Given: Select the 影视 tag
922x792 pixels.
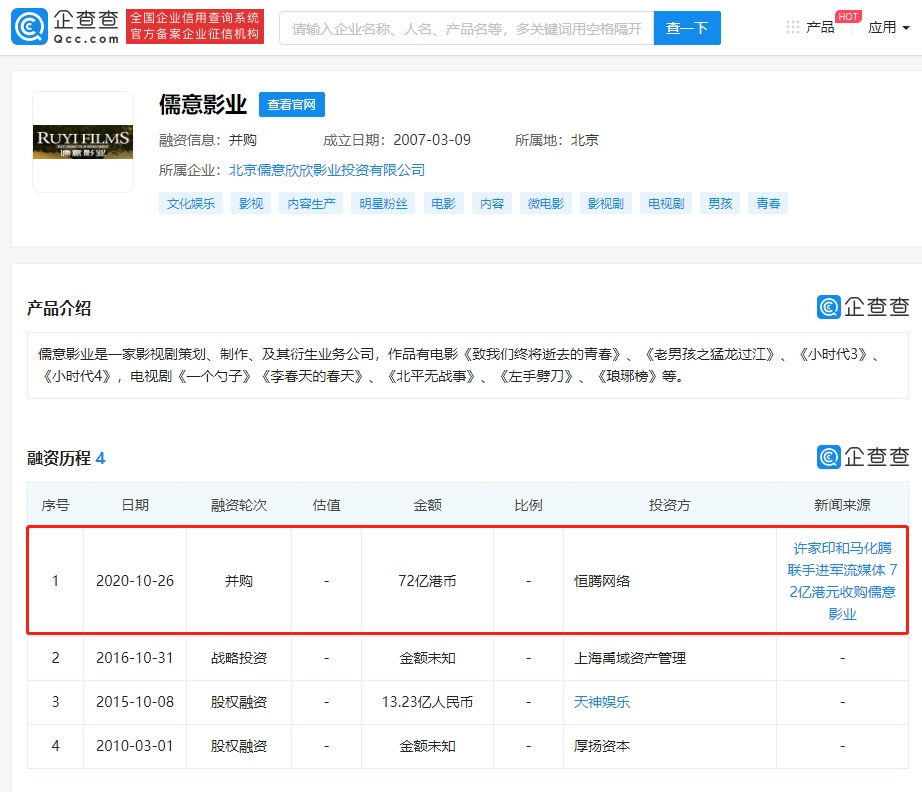Looking at the screenshot, I should [x=251, y=203].
